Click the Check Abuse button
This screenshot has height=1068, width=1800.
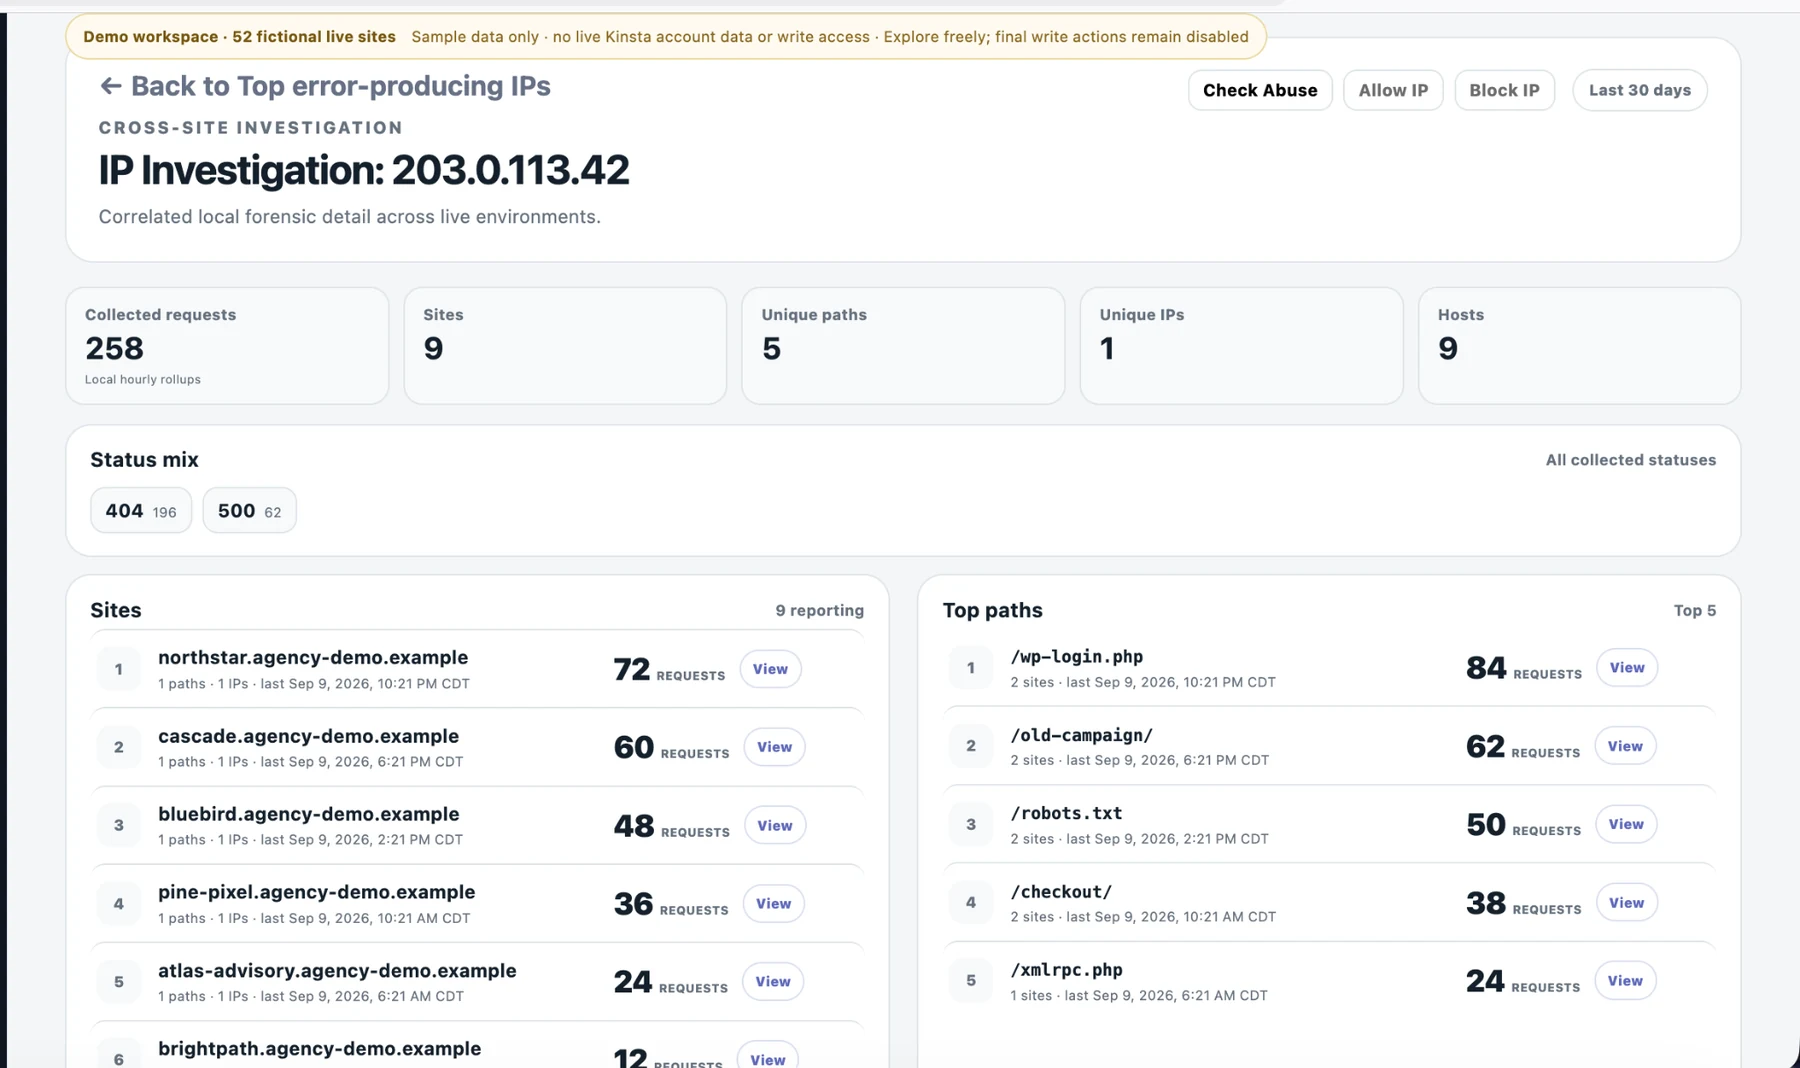[1260, 90]
